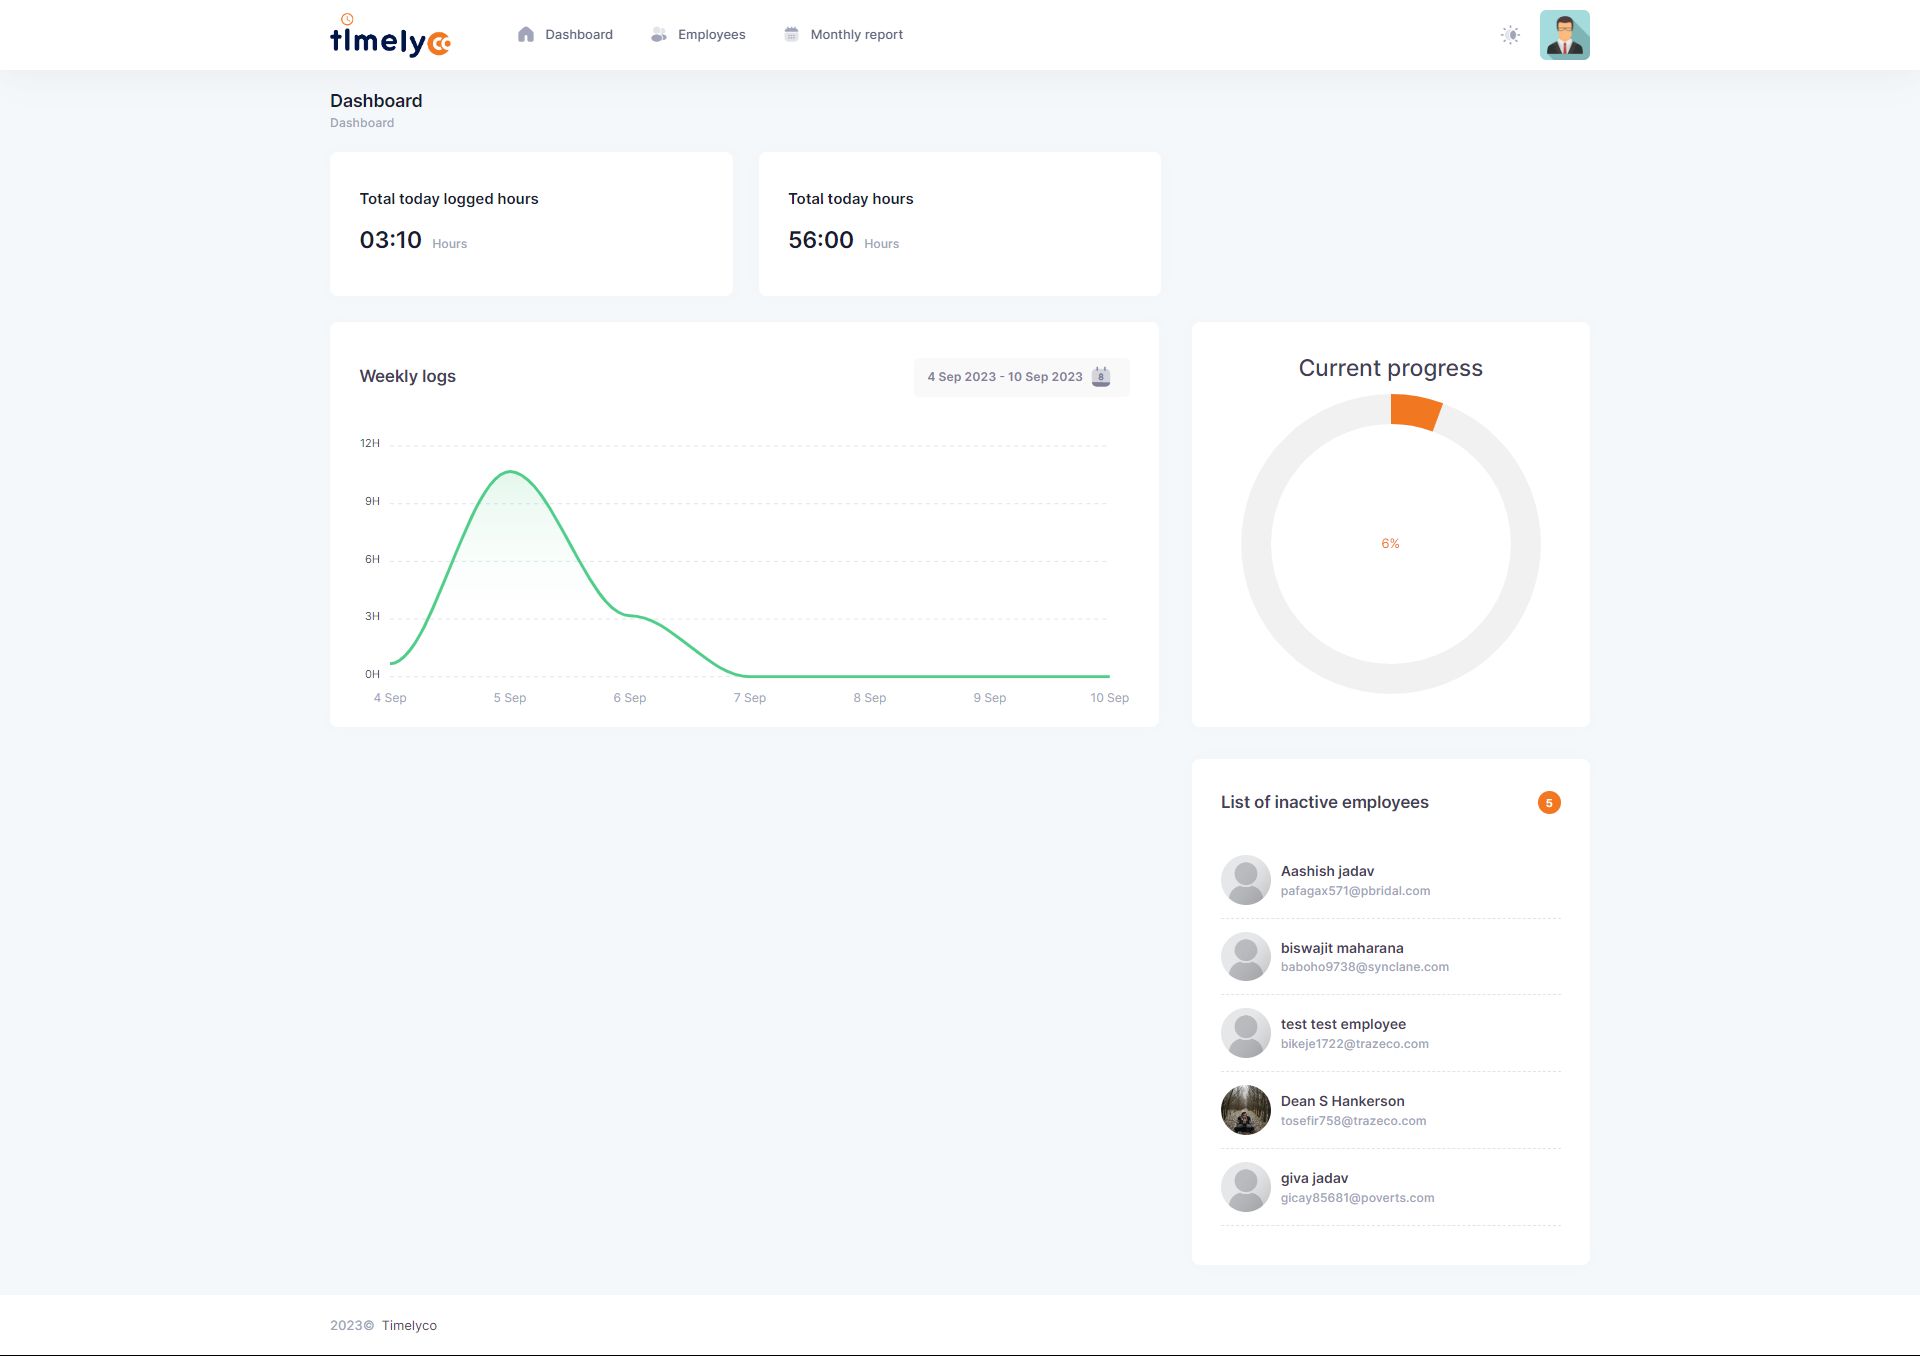Toggle the light/dark theme sun icon
The width and height of the screenshot is (1920, 1356).
(1510, 35)
